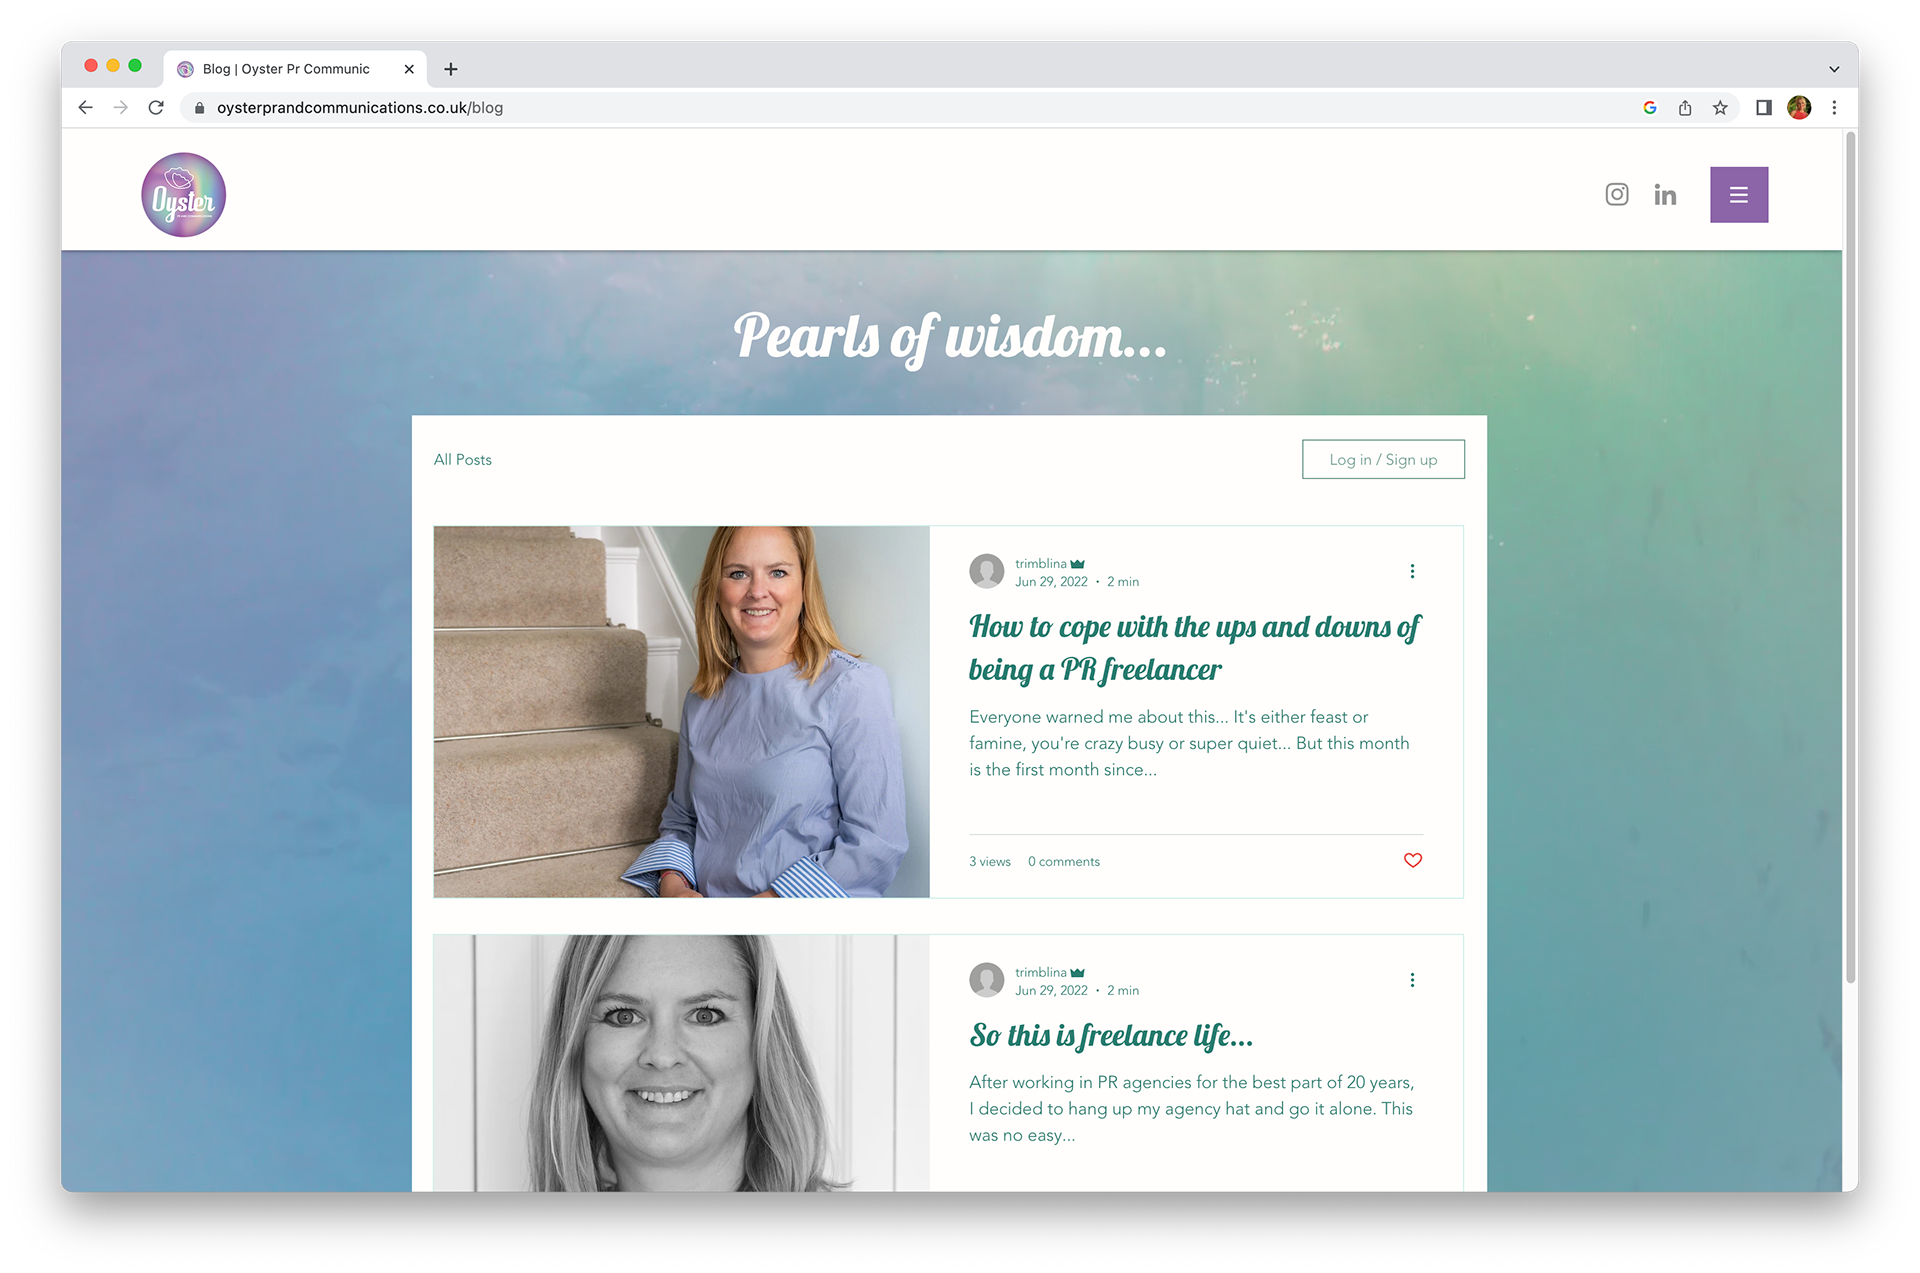Bookmark this page with star icon
Screen dimensions: 1920x1273
(1720, 108)
